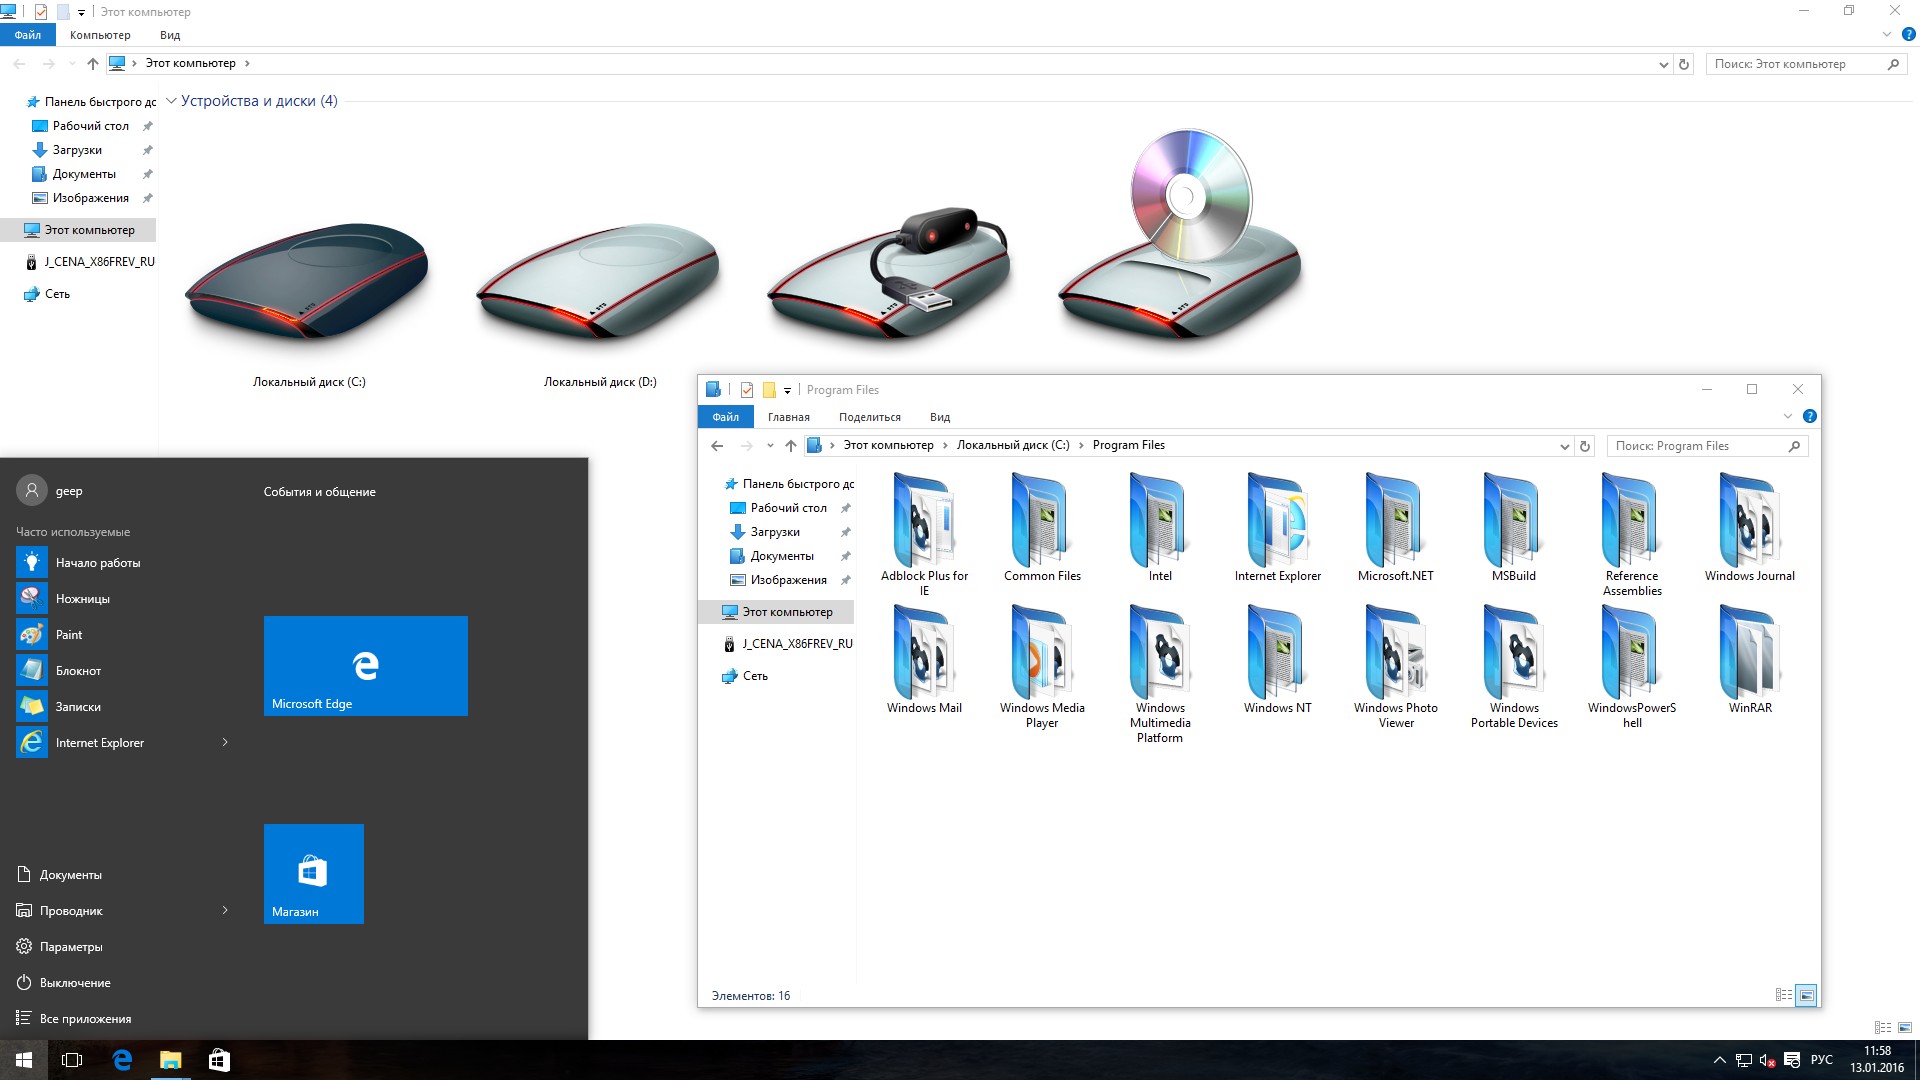Expand the ribbon in Program Files window

(x=1788, y=416)
